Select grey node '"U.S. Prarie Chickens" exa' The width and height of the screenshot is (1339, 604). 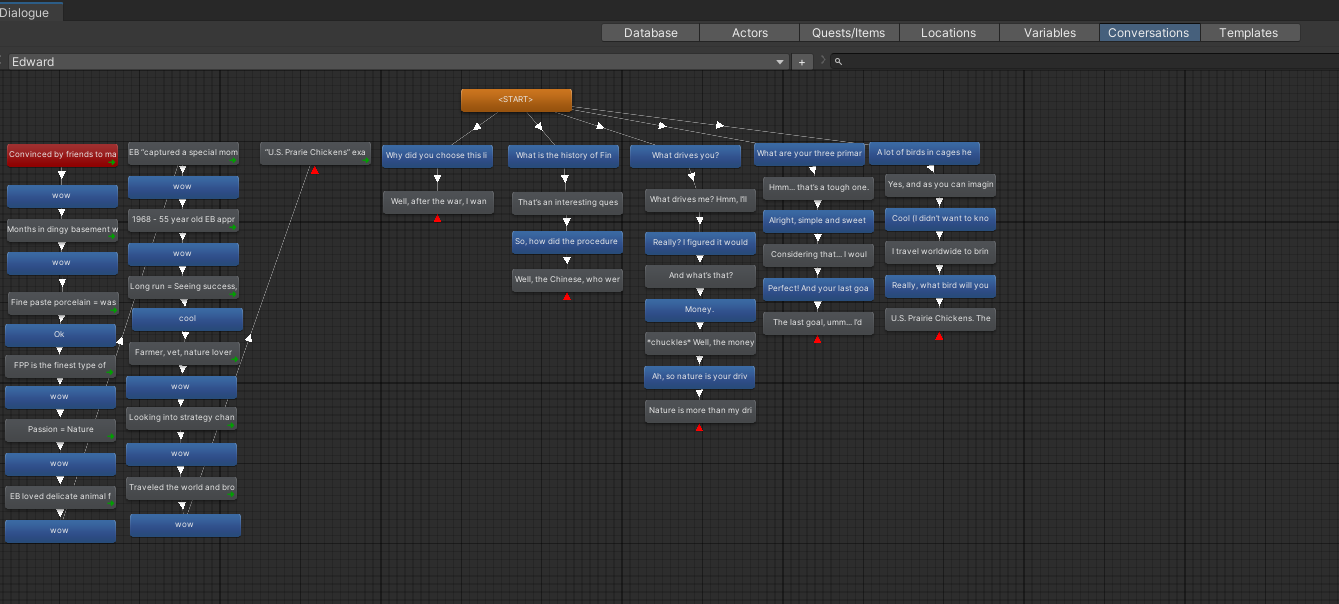tap(316, 153)
